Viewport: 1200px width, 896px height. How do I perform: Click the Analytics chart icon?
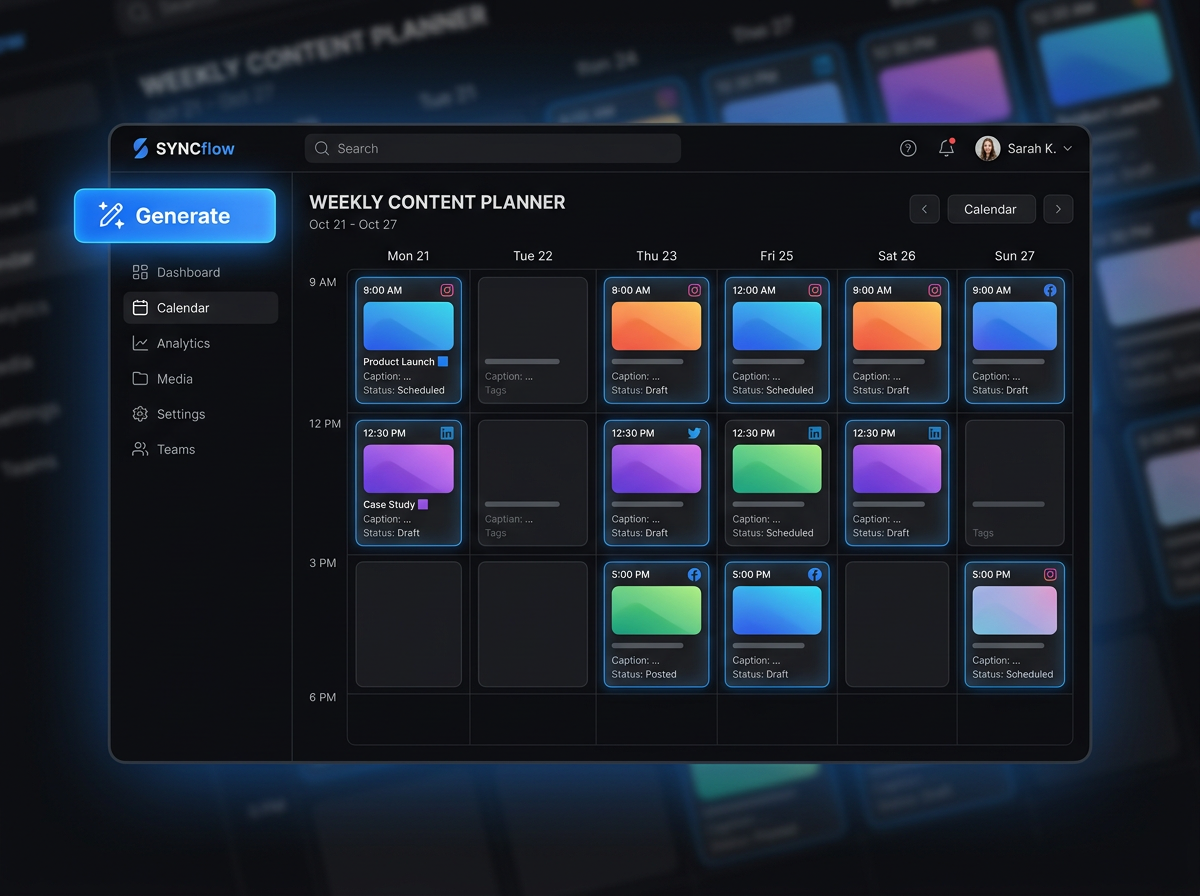(140, 343)
